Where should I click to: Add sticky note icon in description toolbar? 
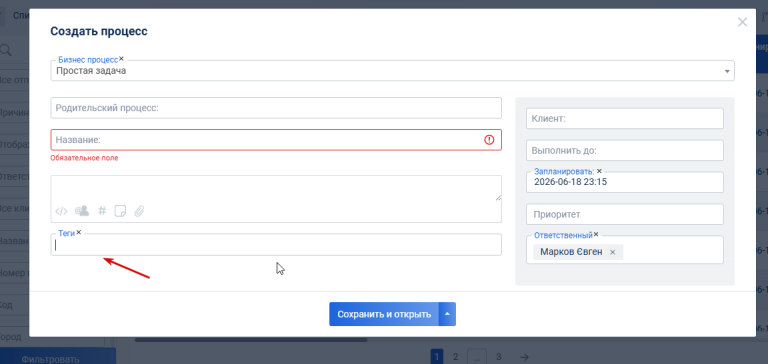point(120,211)
